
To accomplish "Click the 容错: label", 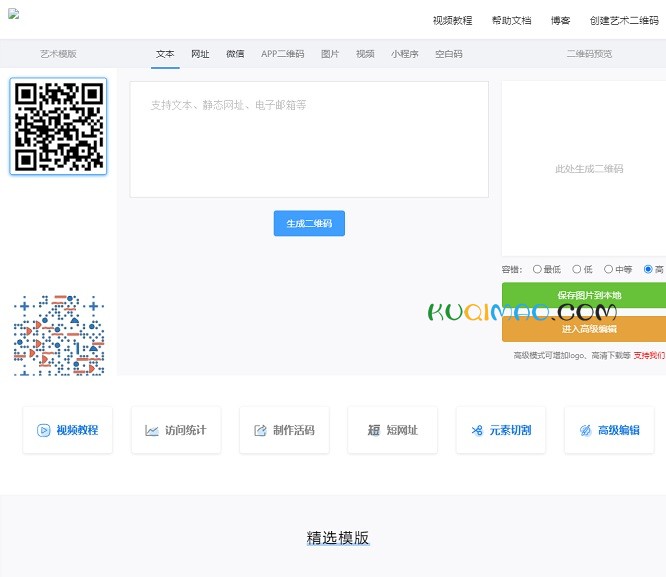I will click(x=511, y=269).
